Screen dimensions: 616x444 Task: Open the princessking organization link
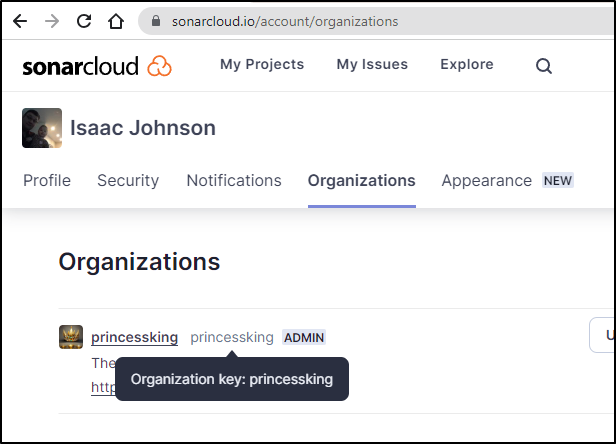(134, 337)
